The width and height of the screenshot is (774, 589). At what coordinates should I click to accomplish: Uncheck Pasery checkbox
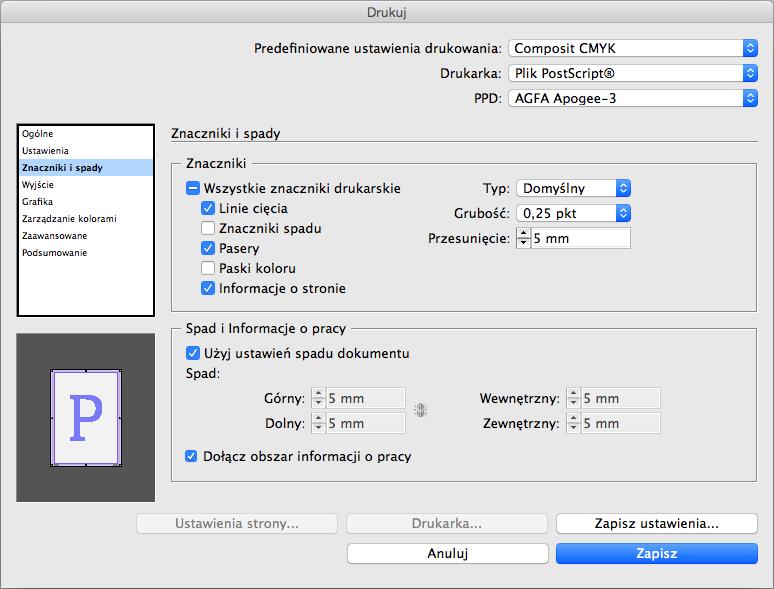(x=208, y=248)
